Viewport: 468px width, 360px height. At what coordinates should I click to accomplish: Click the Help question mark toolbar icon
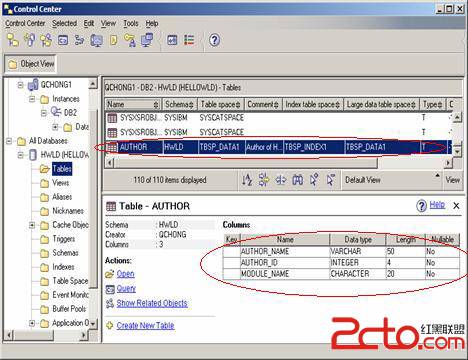coord(214,40)
